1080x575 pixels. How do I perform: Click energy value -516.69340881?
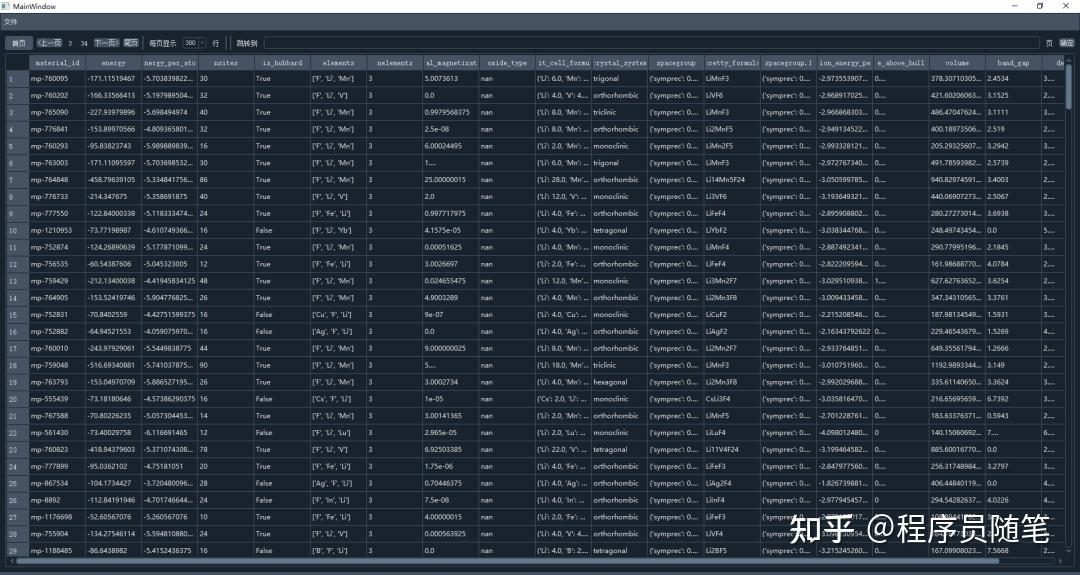pyautogui.click(x=114, y=366)
